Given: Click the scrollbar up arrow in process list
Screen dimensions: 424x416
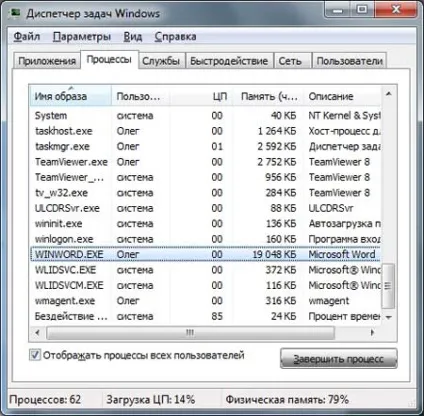Looking at the screenshot, I should (x=389, y=94).
